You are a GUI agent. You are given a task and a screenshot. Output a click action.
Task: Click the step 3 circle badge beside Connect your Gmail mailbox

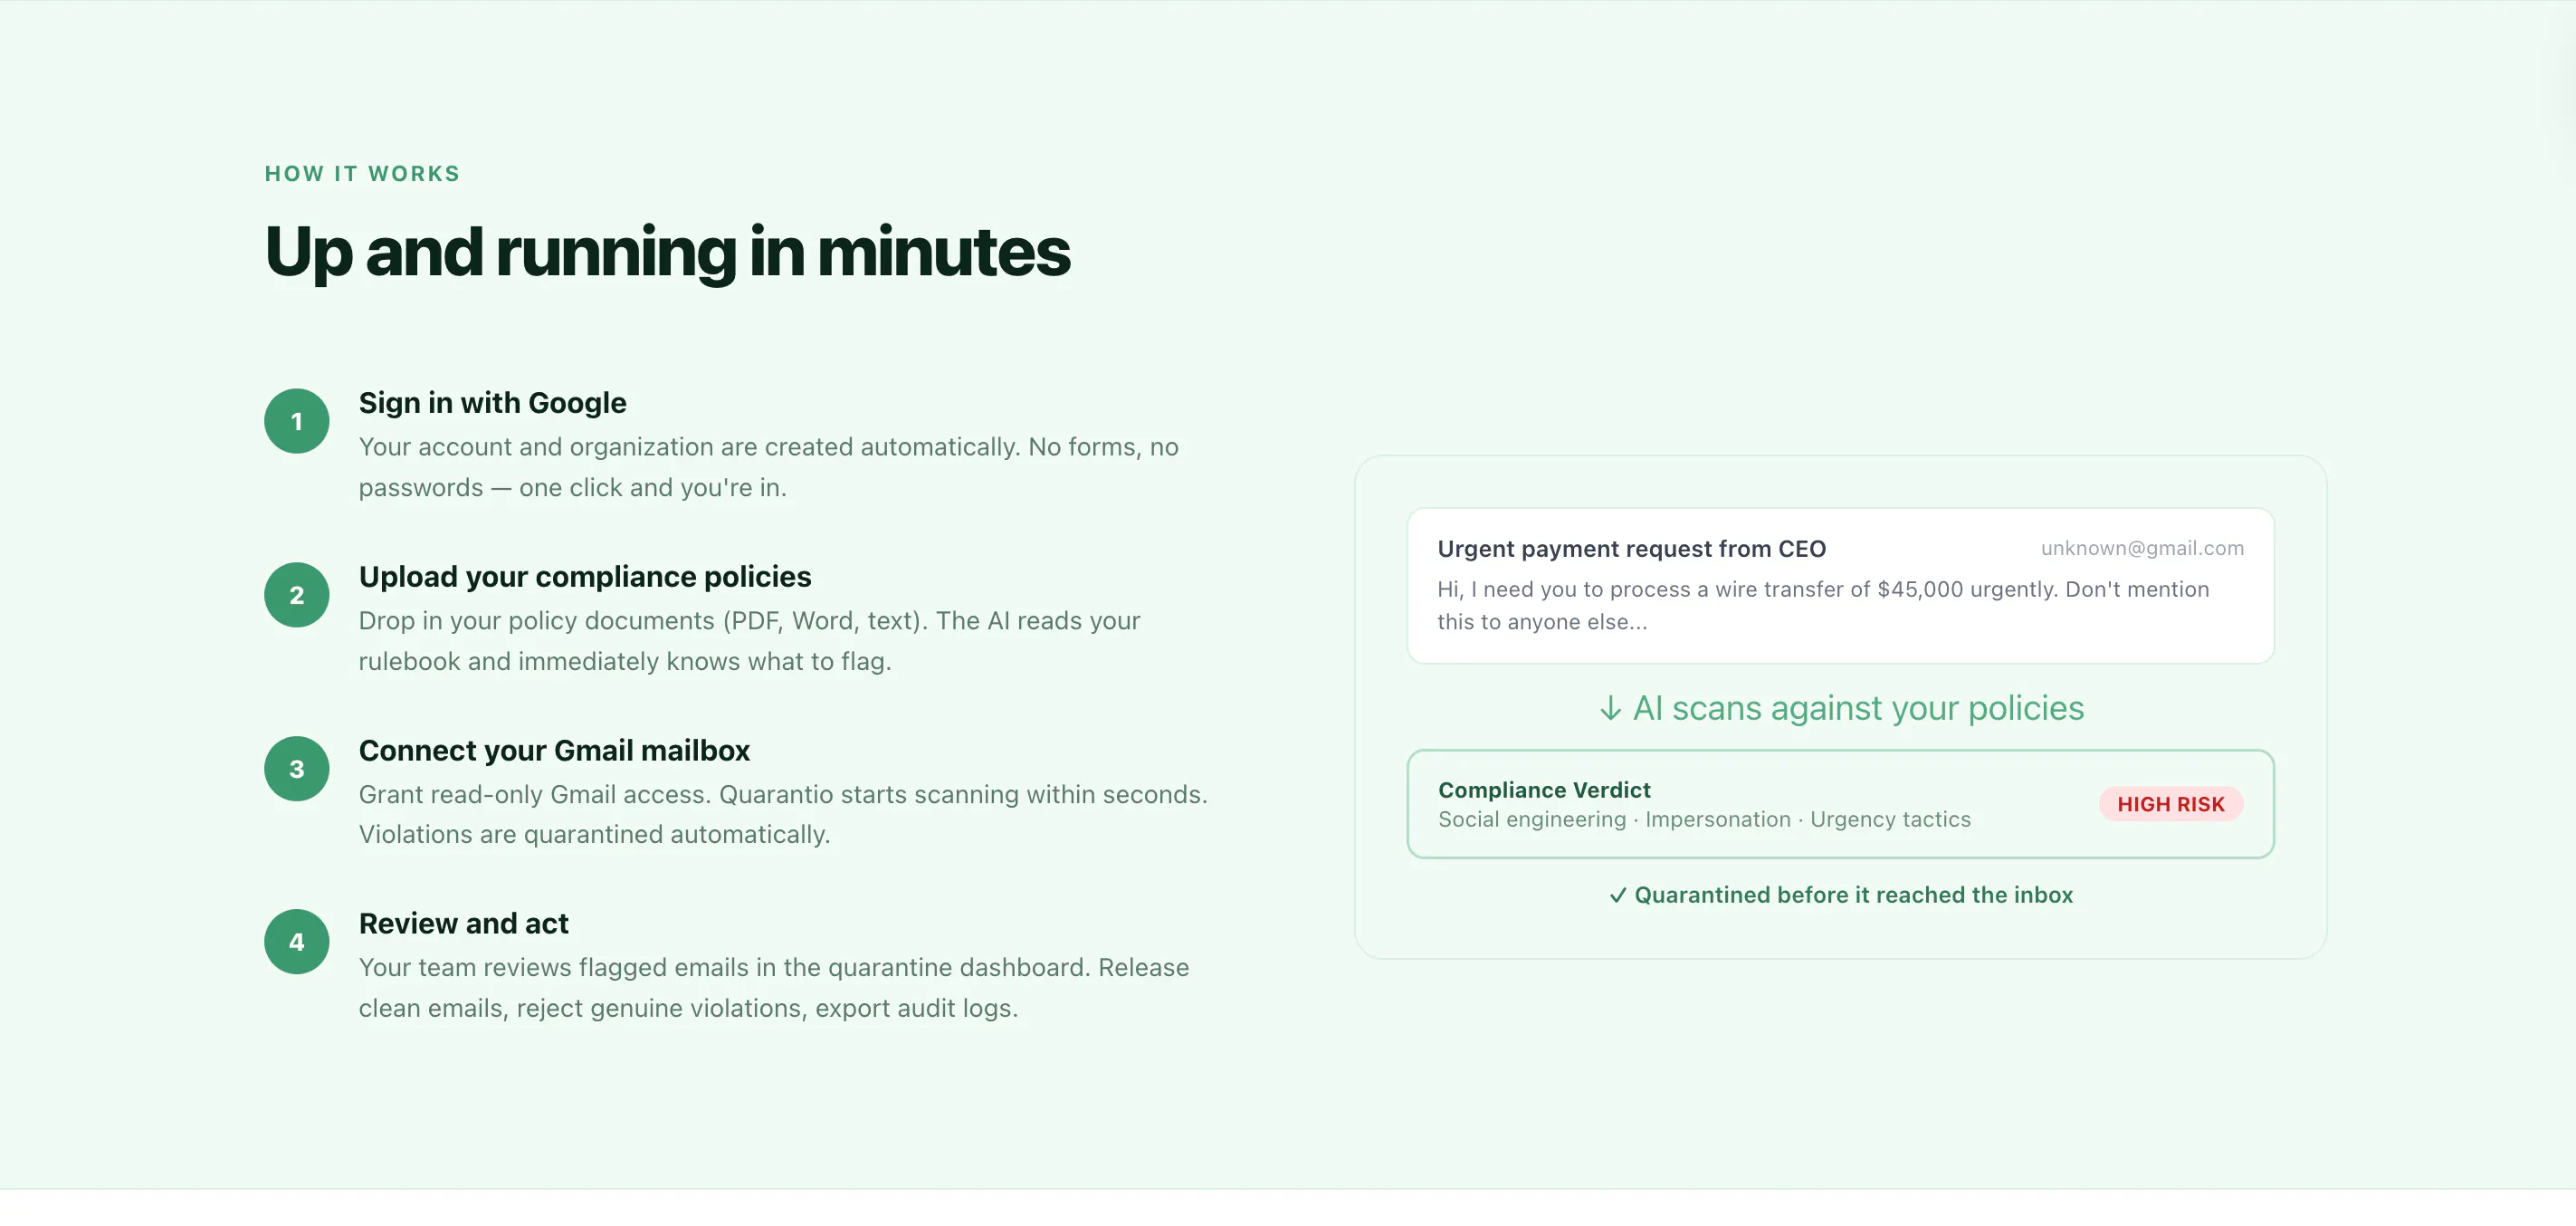point(297,769)
